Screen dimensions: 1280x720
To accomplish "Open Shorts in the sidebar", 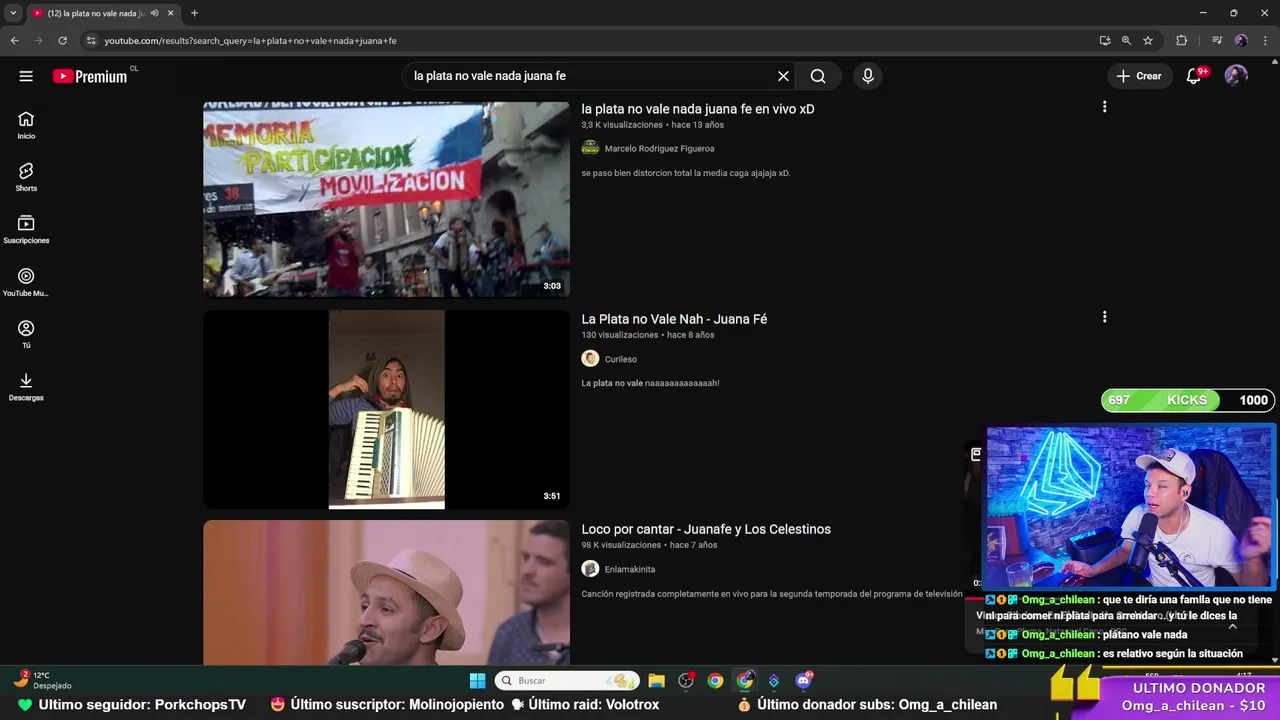I will (x=26, y=177).
